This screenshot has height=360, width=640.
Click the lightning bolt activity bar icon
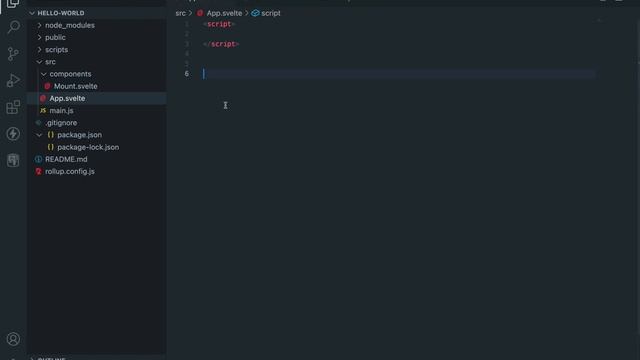[x=13, y=133]
